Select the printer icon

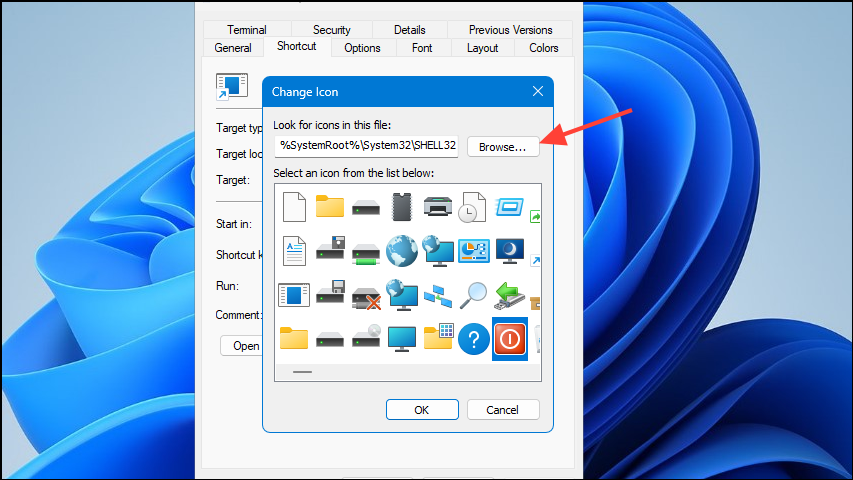pyautogui.click(x=438, y=207)
